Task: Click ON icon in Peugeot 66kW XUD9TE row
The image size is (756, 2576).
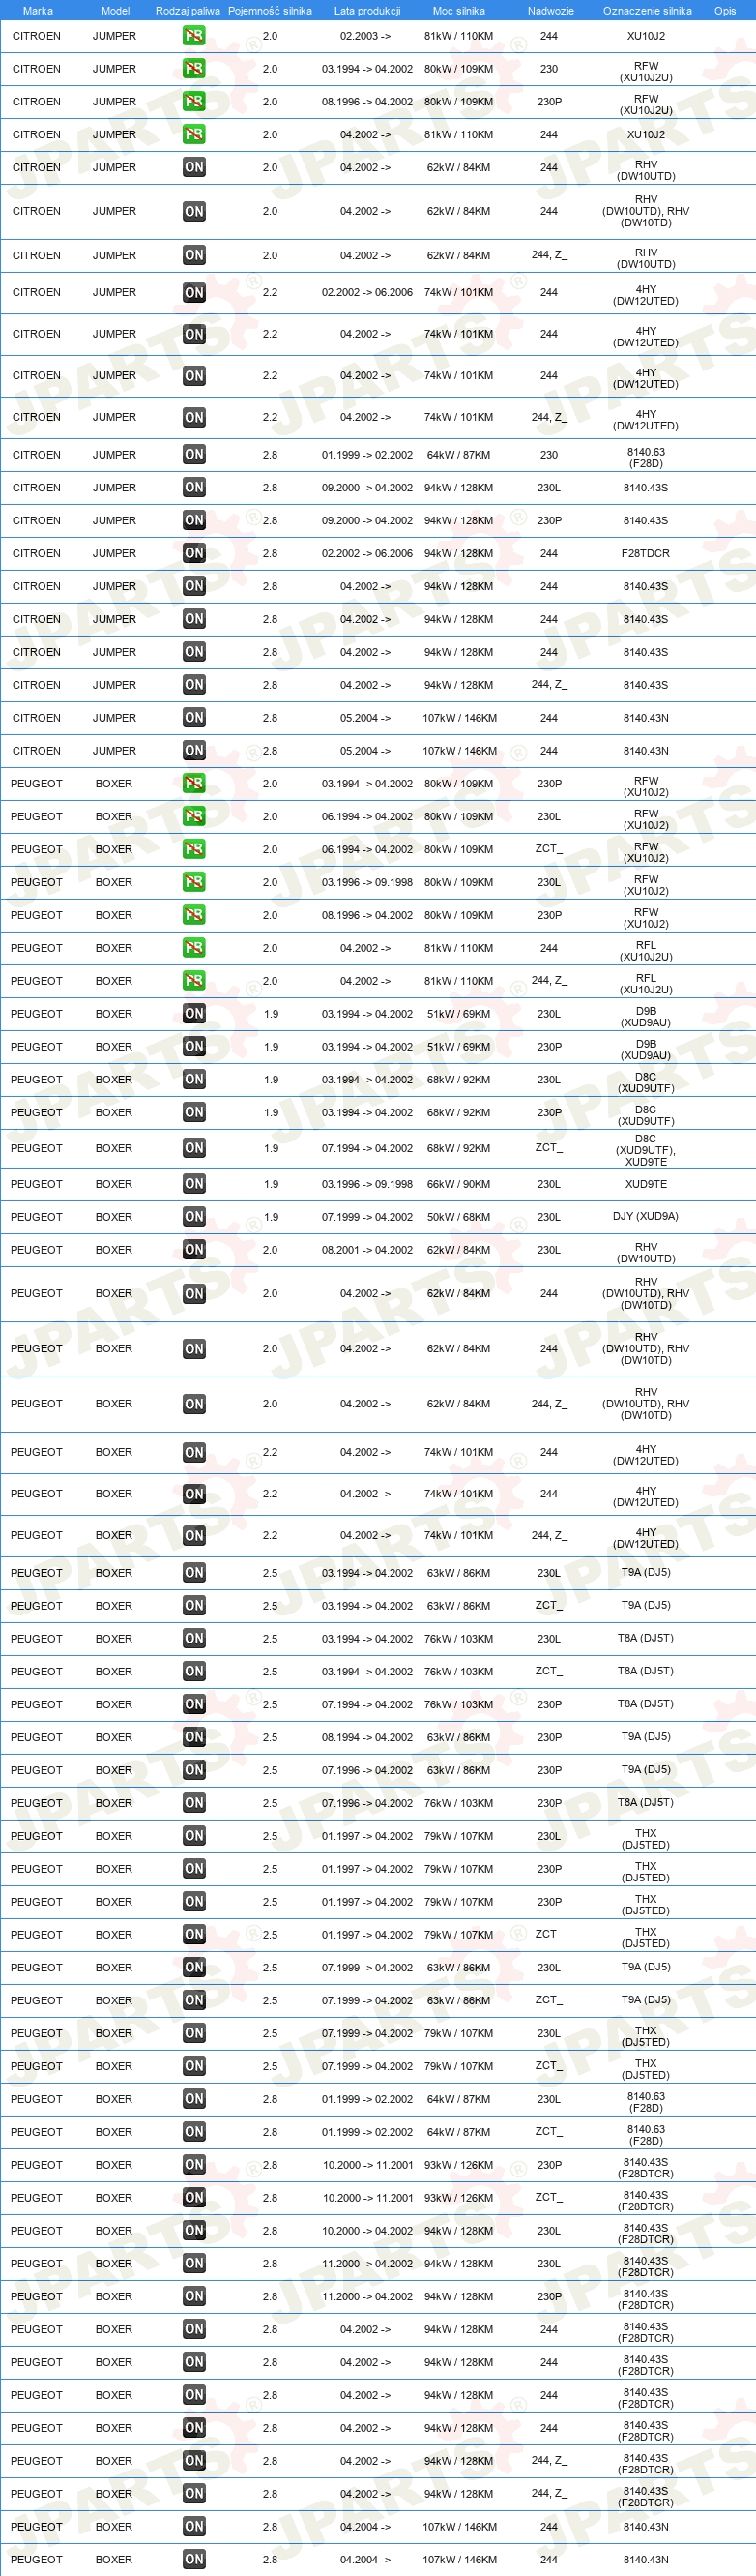Action: (194, 1184)
